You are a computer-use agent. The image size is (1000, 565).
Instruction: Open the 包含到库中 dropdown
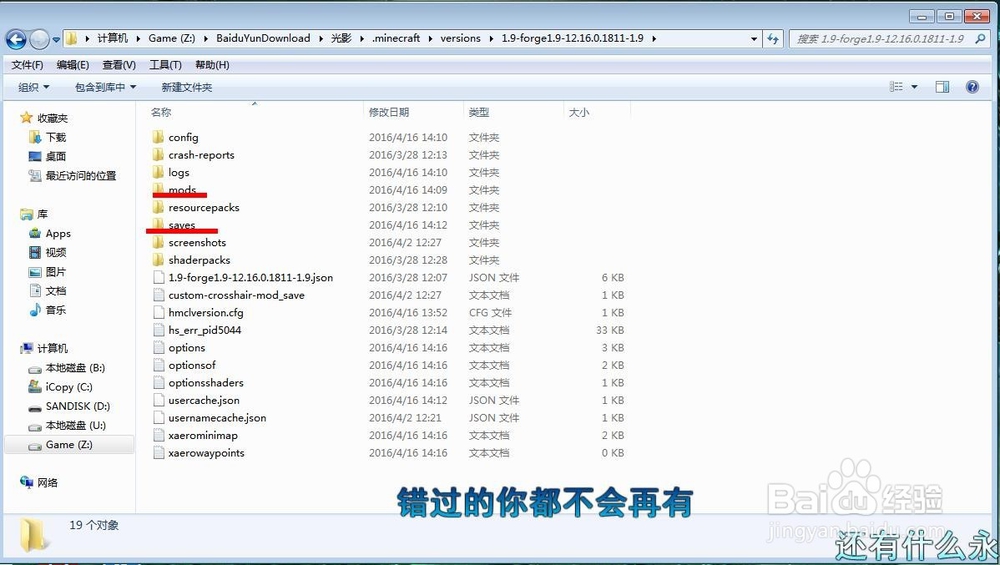(x=105, y=87)
